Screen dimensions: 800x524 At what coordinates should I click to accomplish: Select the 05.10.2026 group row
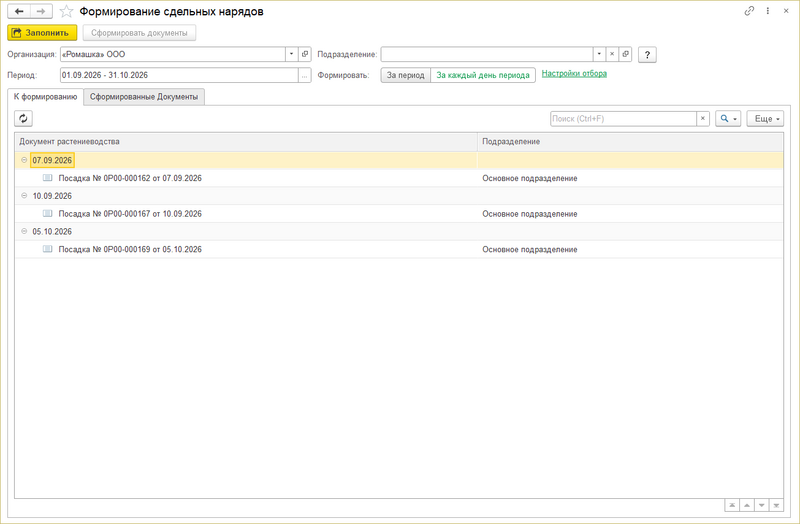[398, 232]
